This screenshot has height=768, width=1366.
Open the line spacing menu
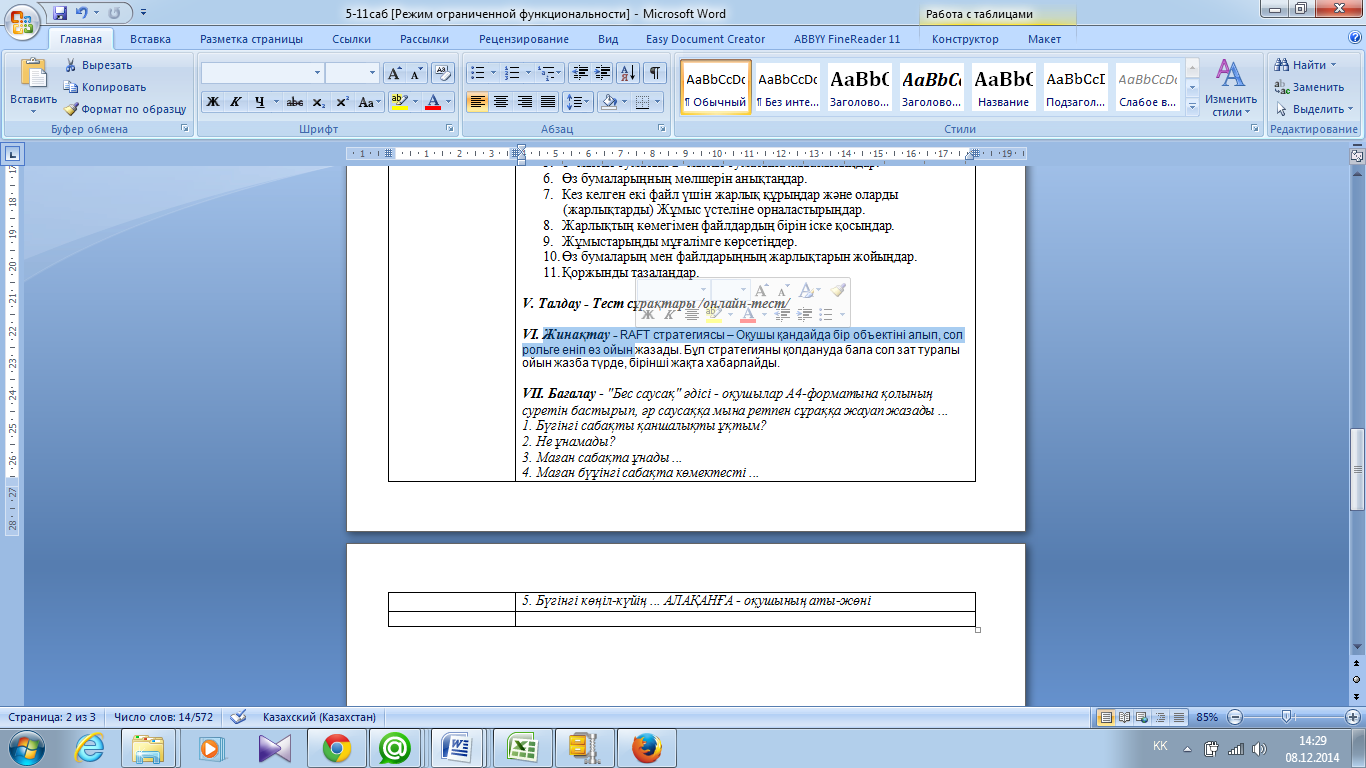(577, 102)
